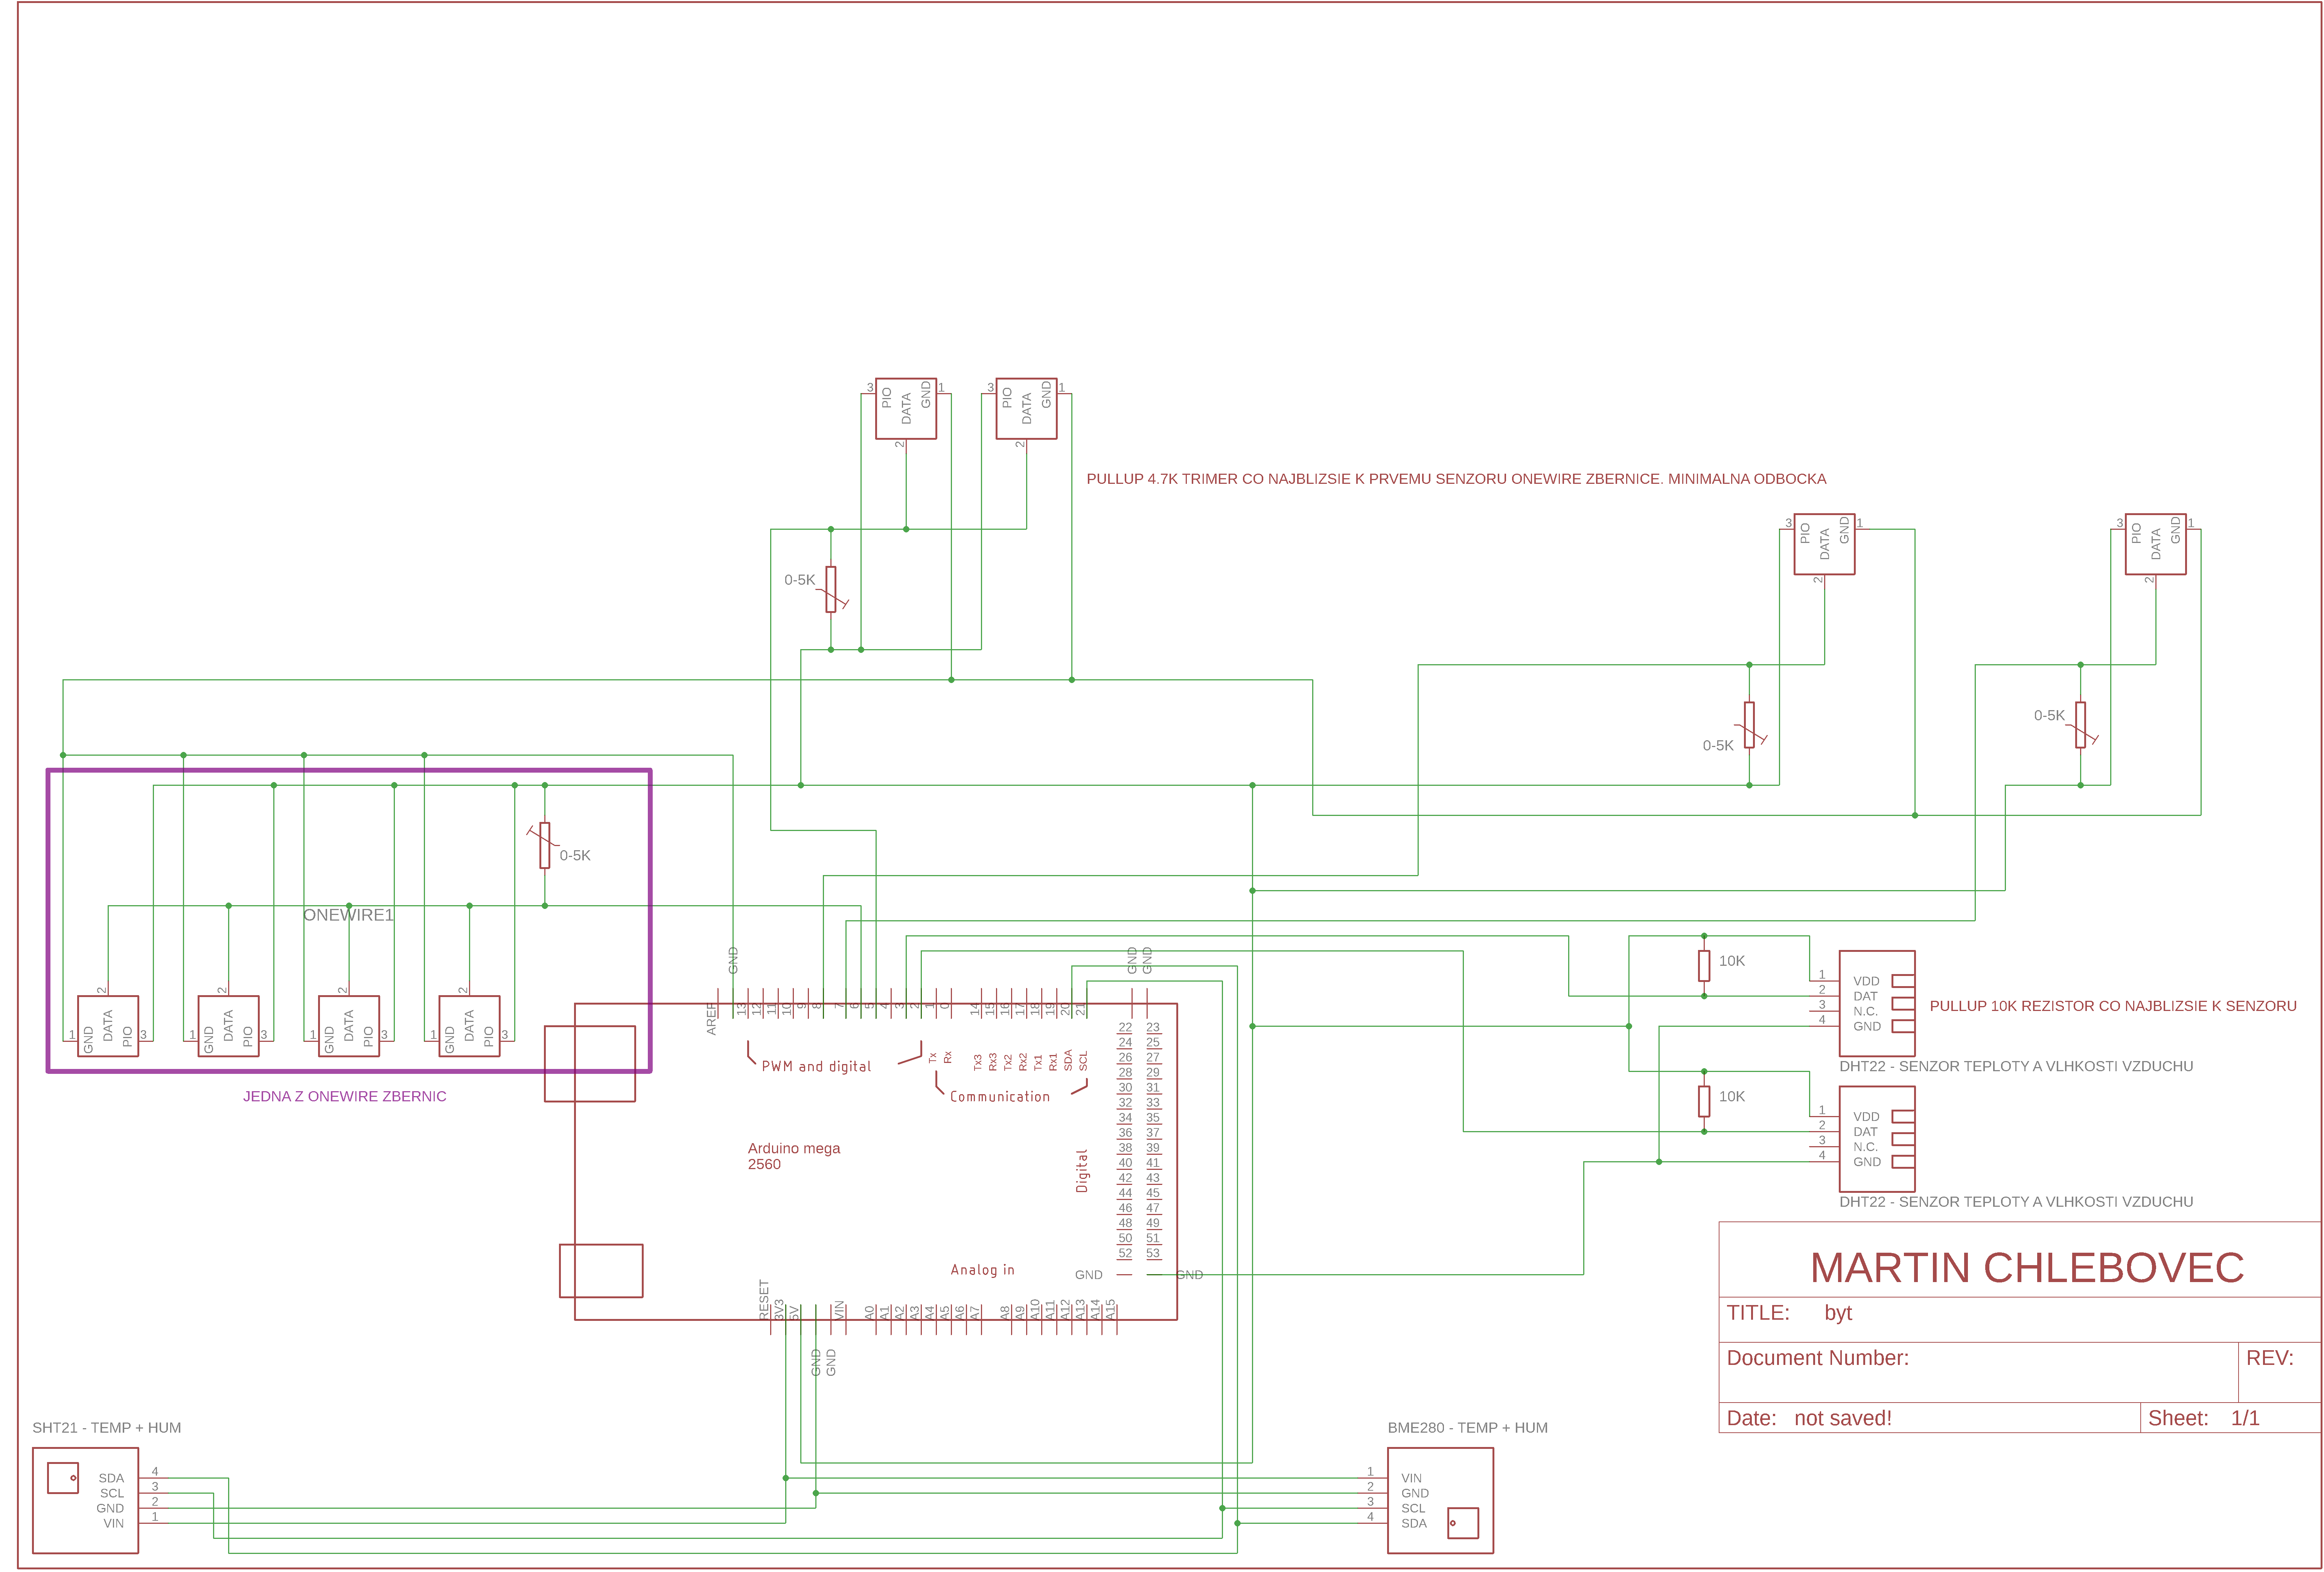Click the lower DHT22 - SENZOR TEPLOTY caption
This screenshot has width=2324, height=1572.
(2016, 1201)
